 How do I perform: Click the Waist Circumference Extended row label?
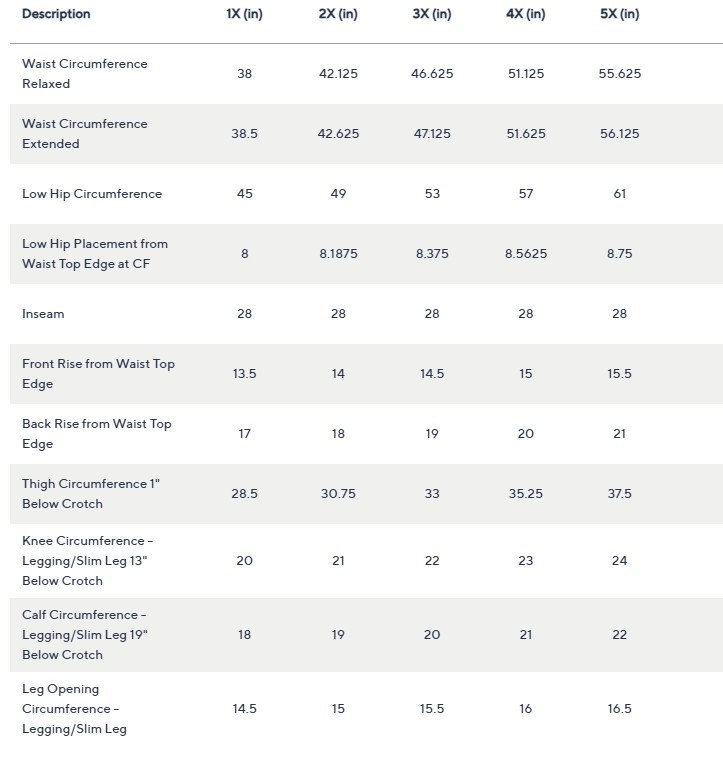(x=85, y=134)
